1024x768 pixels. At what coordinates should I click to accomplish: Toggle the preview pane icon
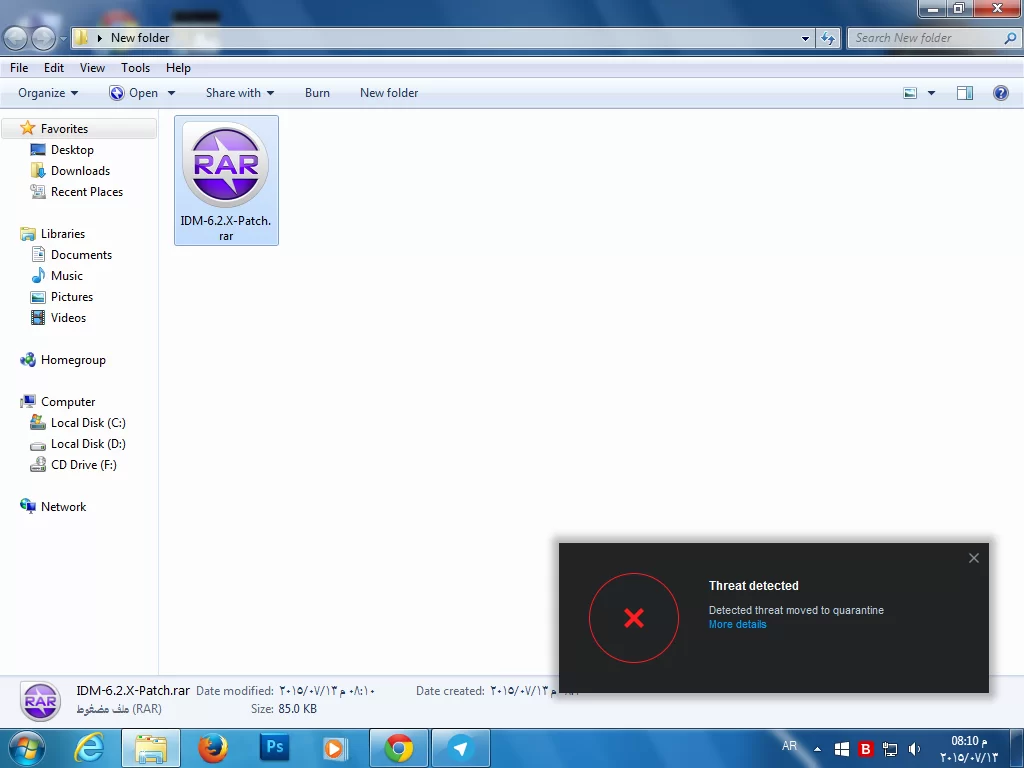[x=965, y=93]
